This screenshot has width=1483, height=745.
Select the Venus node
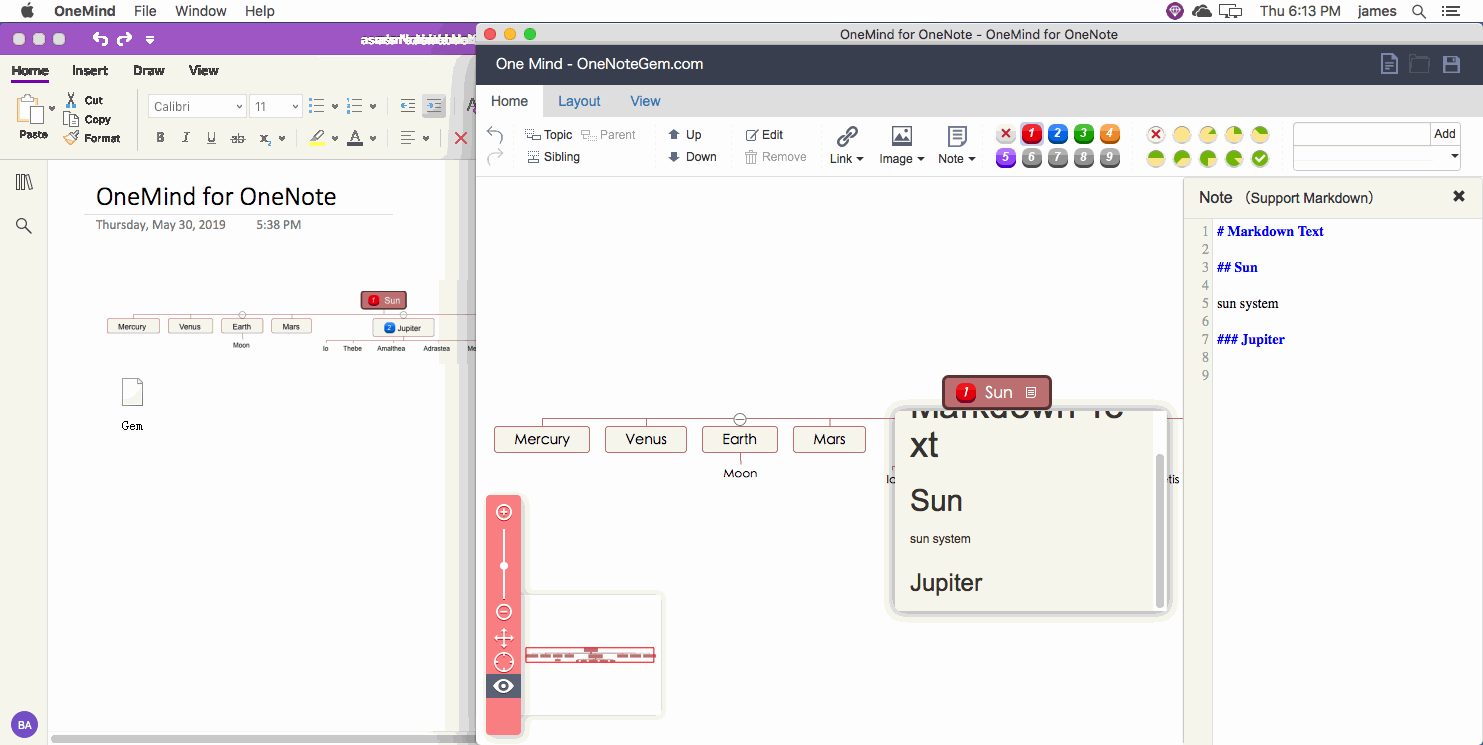(x=646, y=439)
